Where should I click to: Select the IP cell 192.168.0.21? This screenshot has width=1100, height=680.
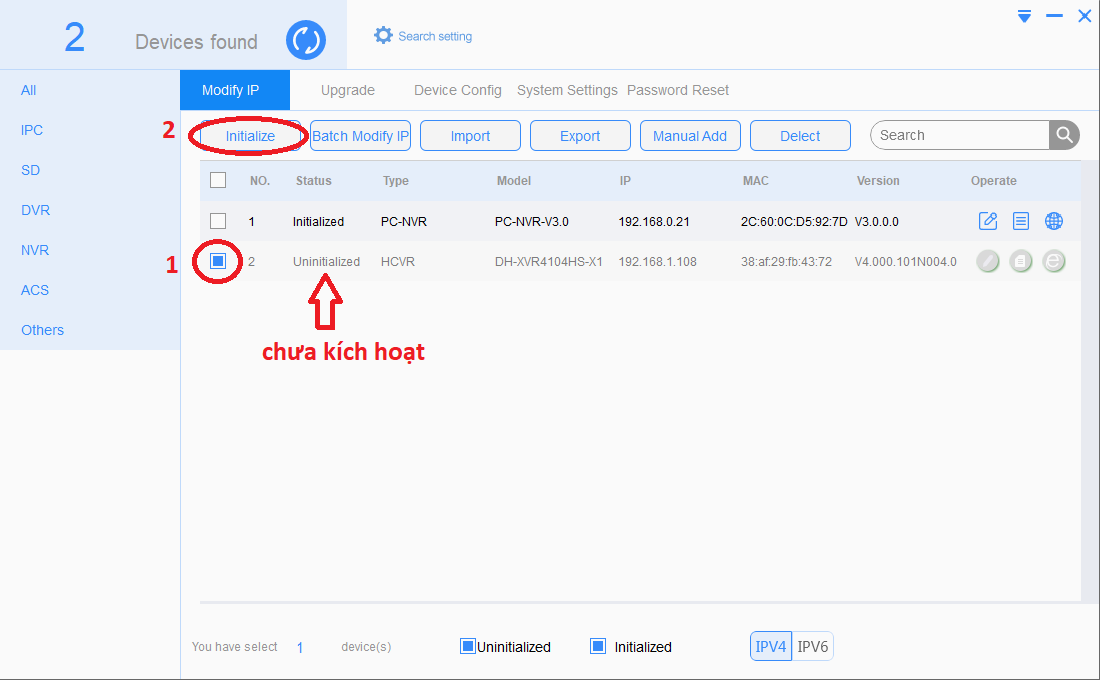pyautogui.click(x=654, y=222)
